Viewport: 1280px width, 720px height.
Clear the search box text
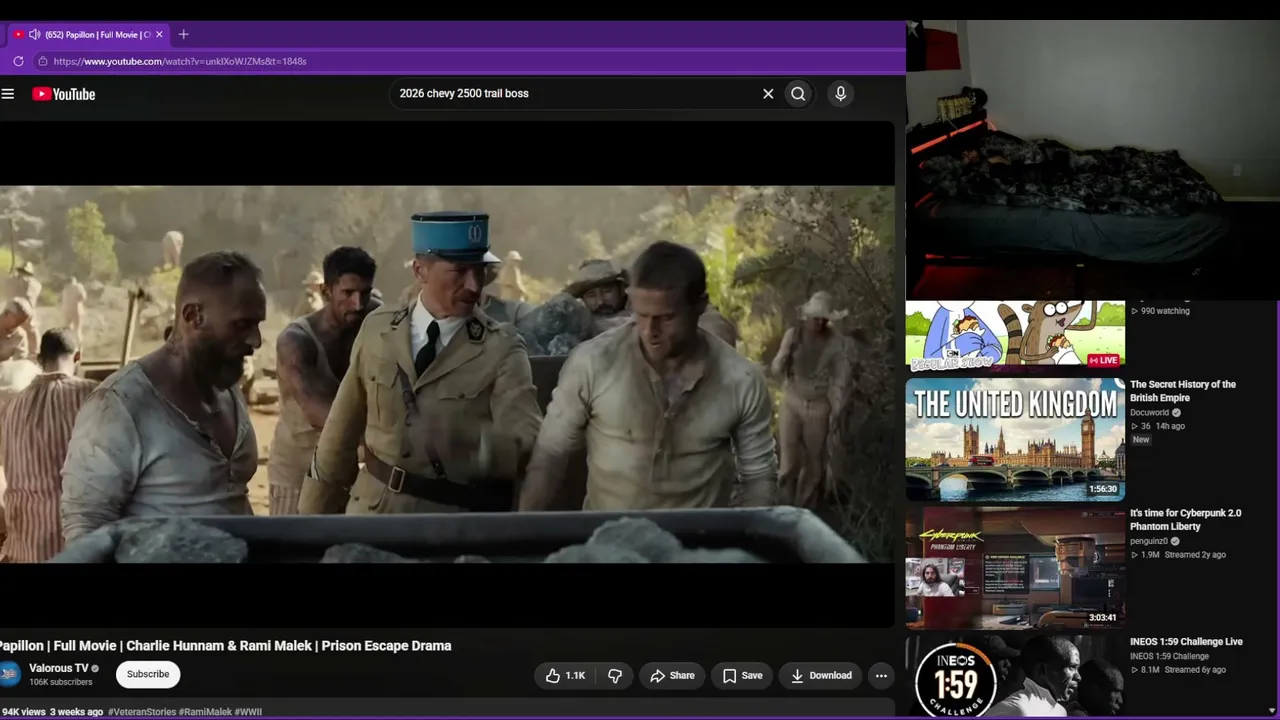coord(768,94)
